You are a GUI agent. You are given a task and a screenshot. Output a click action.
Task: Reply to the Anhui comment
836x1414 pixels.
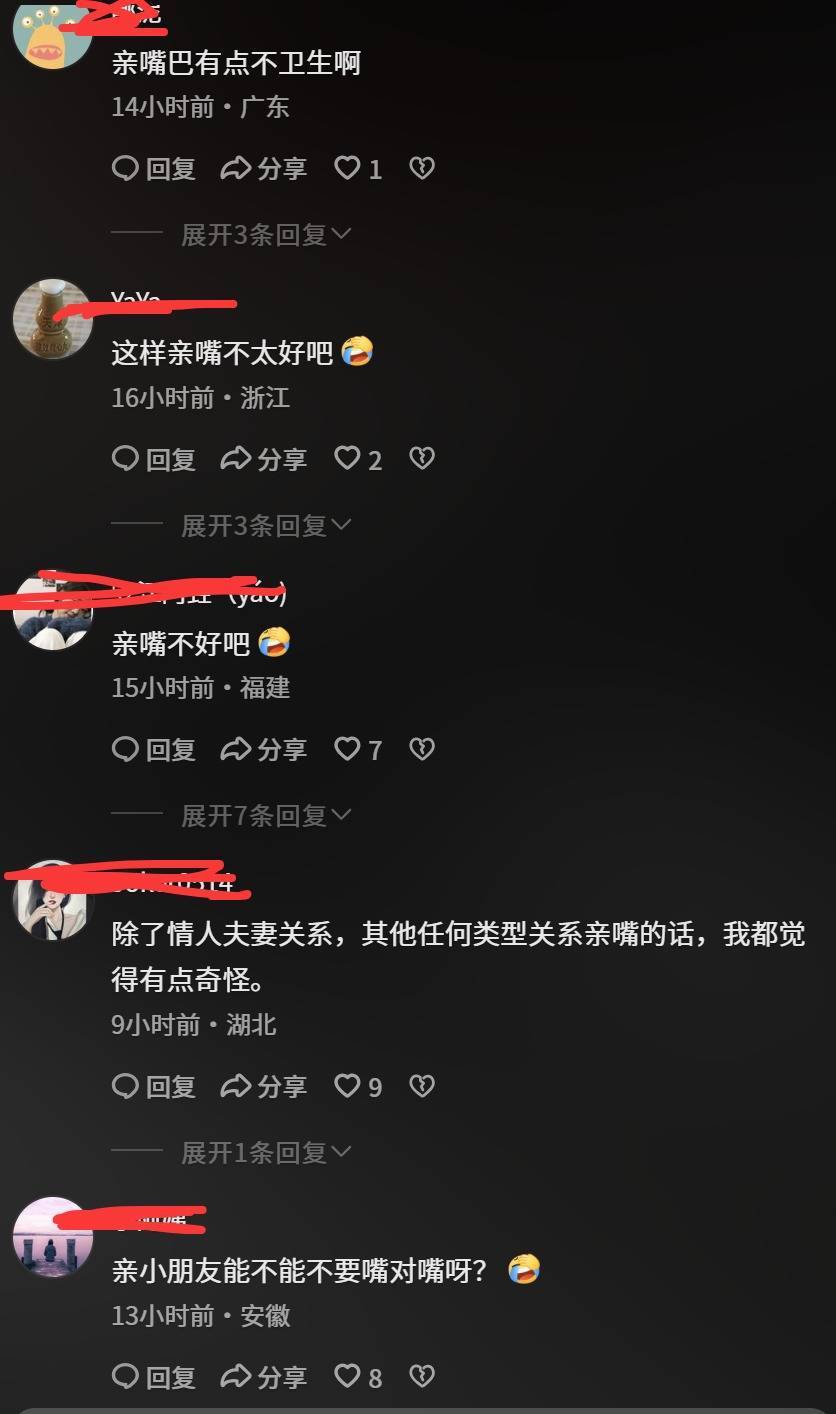tap(153, 1378)
